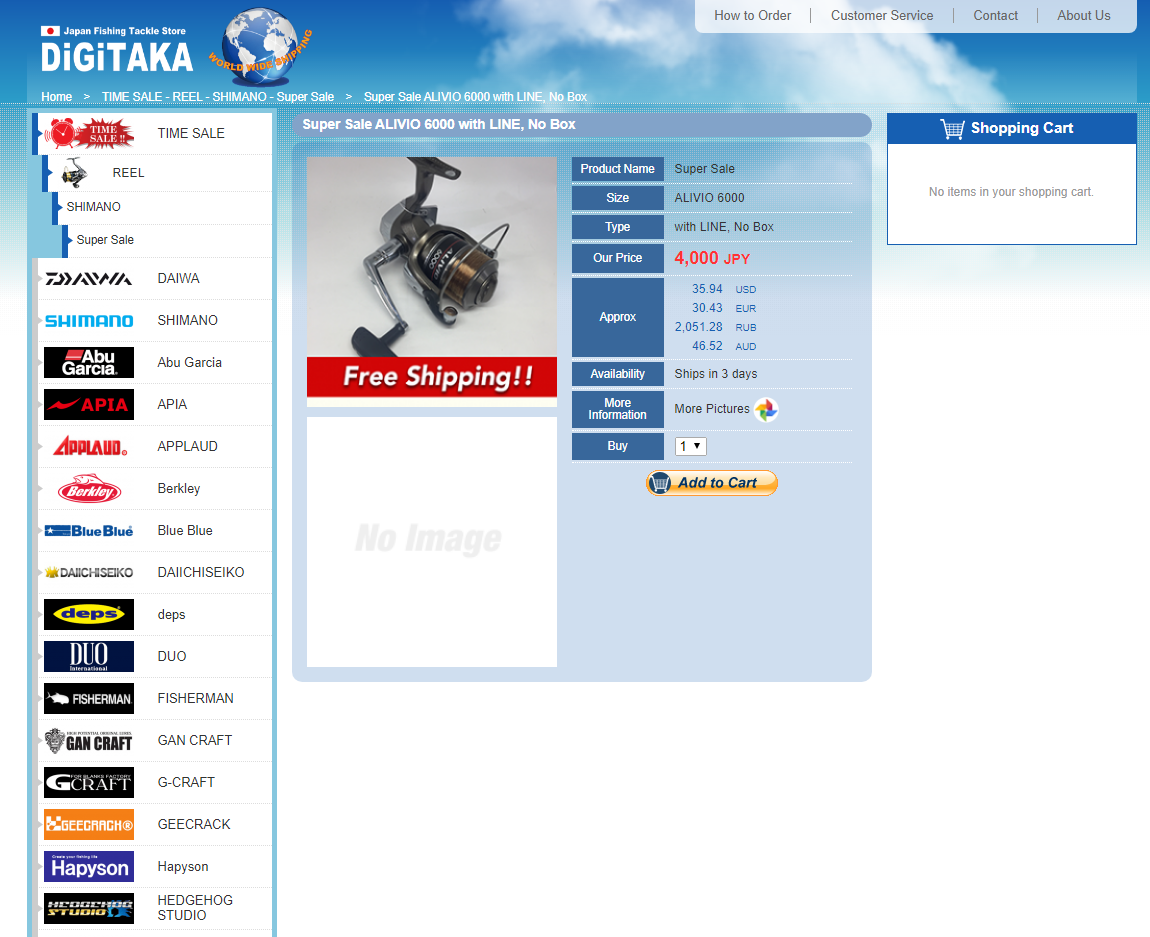Open the Abu Garcia brand text link
Screen dimensions: 1150x937
click(x=189, y=362)
